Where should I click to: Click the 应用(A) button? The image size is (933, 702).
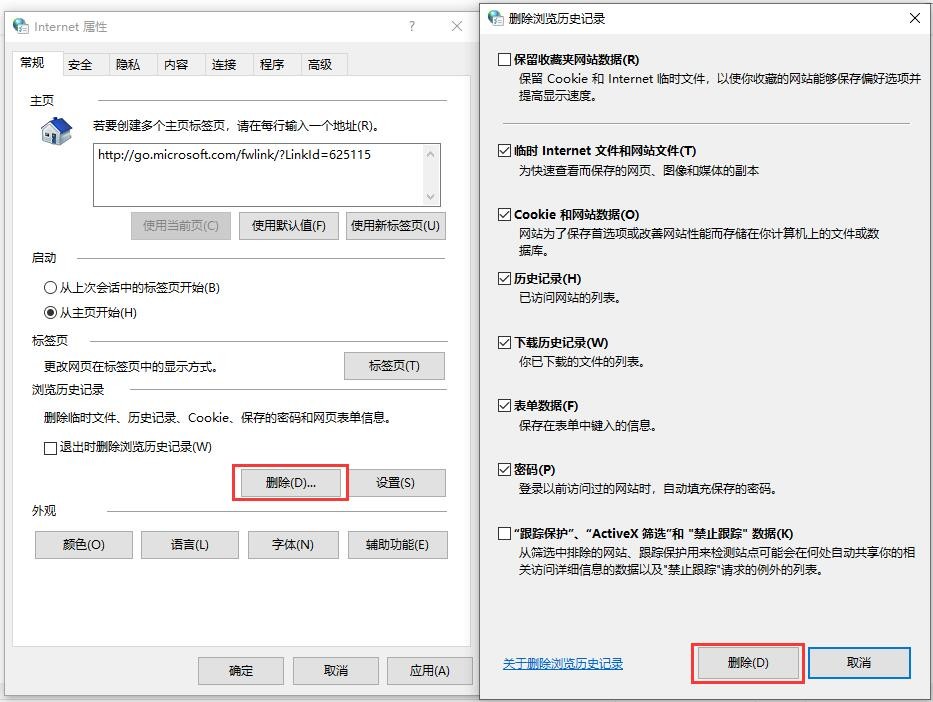pyautogui.click(x=429, y=670)
